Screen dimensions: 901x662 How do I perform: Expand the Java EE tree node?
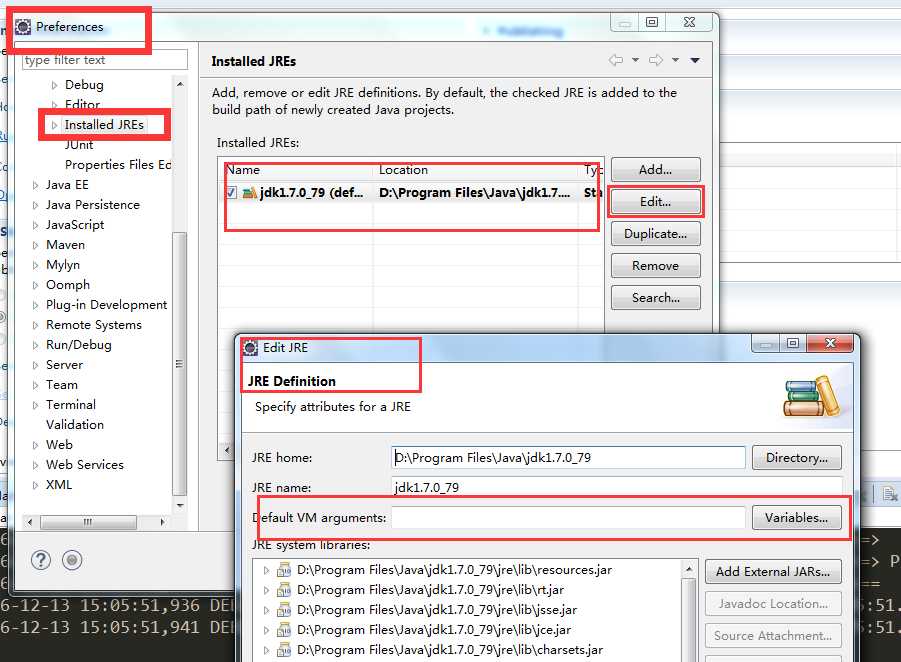(x=36, y=185)
